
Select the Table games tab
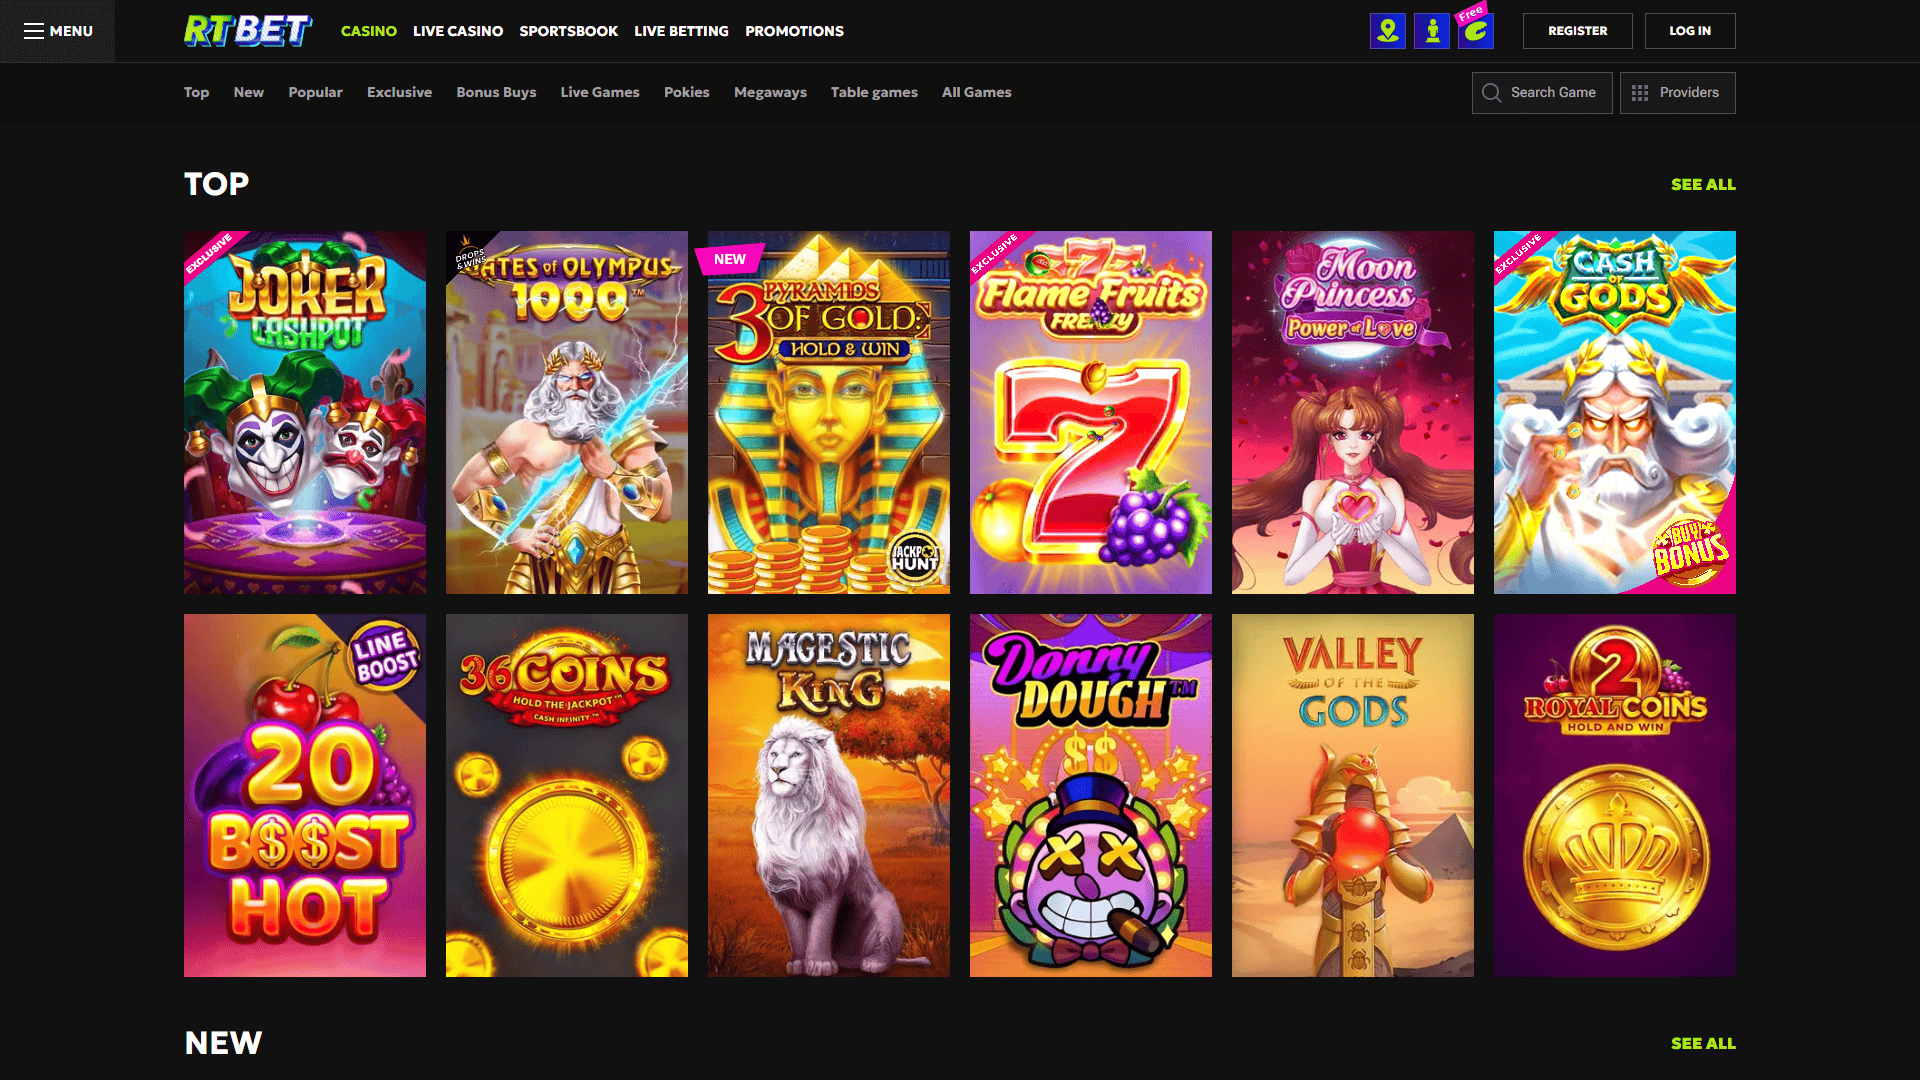[x=874, y=92]
